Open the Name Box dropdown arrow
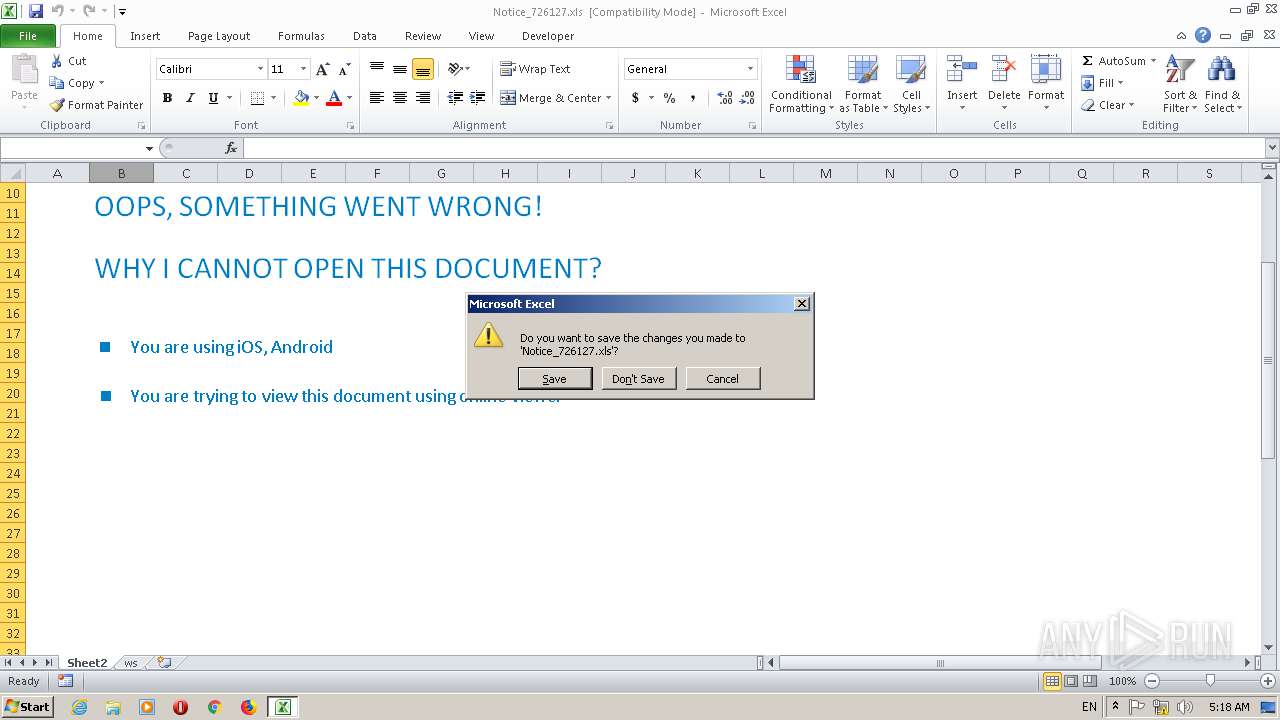 [x=149, y=148]
